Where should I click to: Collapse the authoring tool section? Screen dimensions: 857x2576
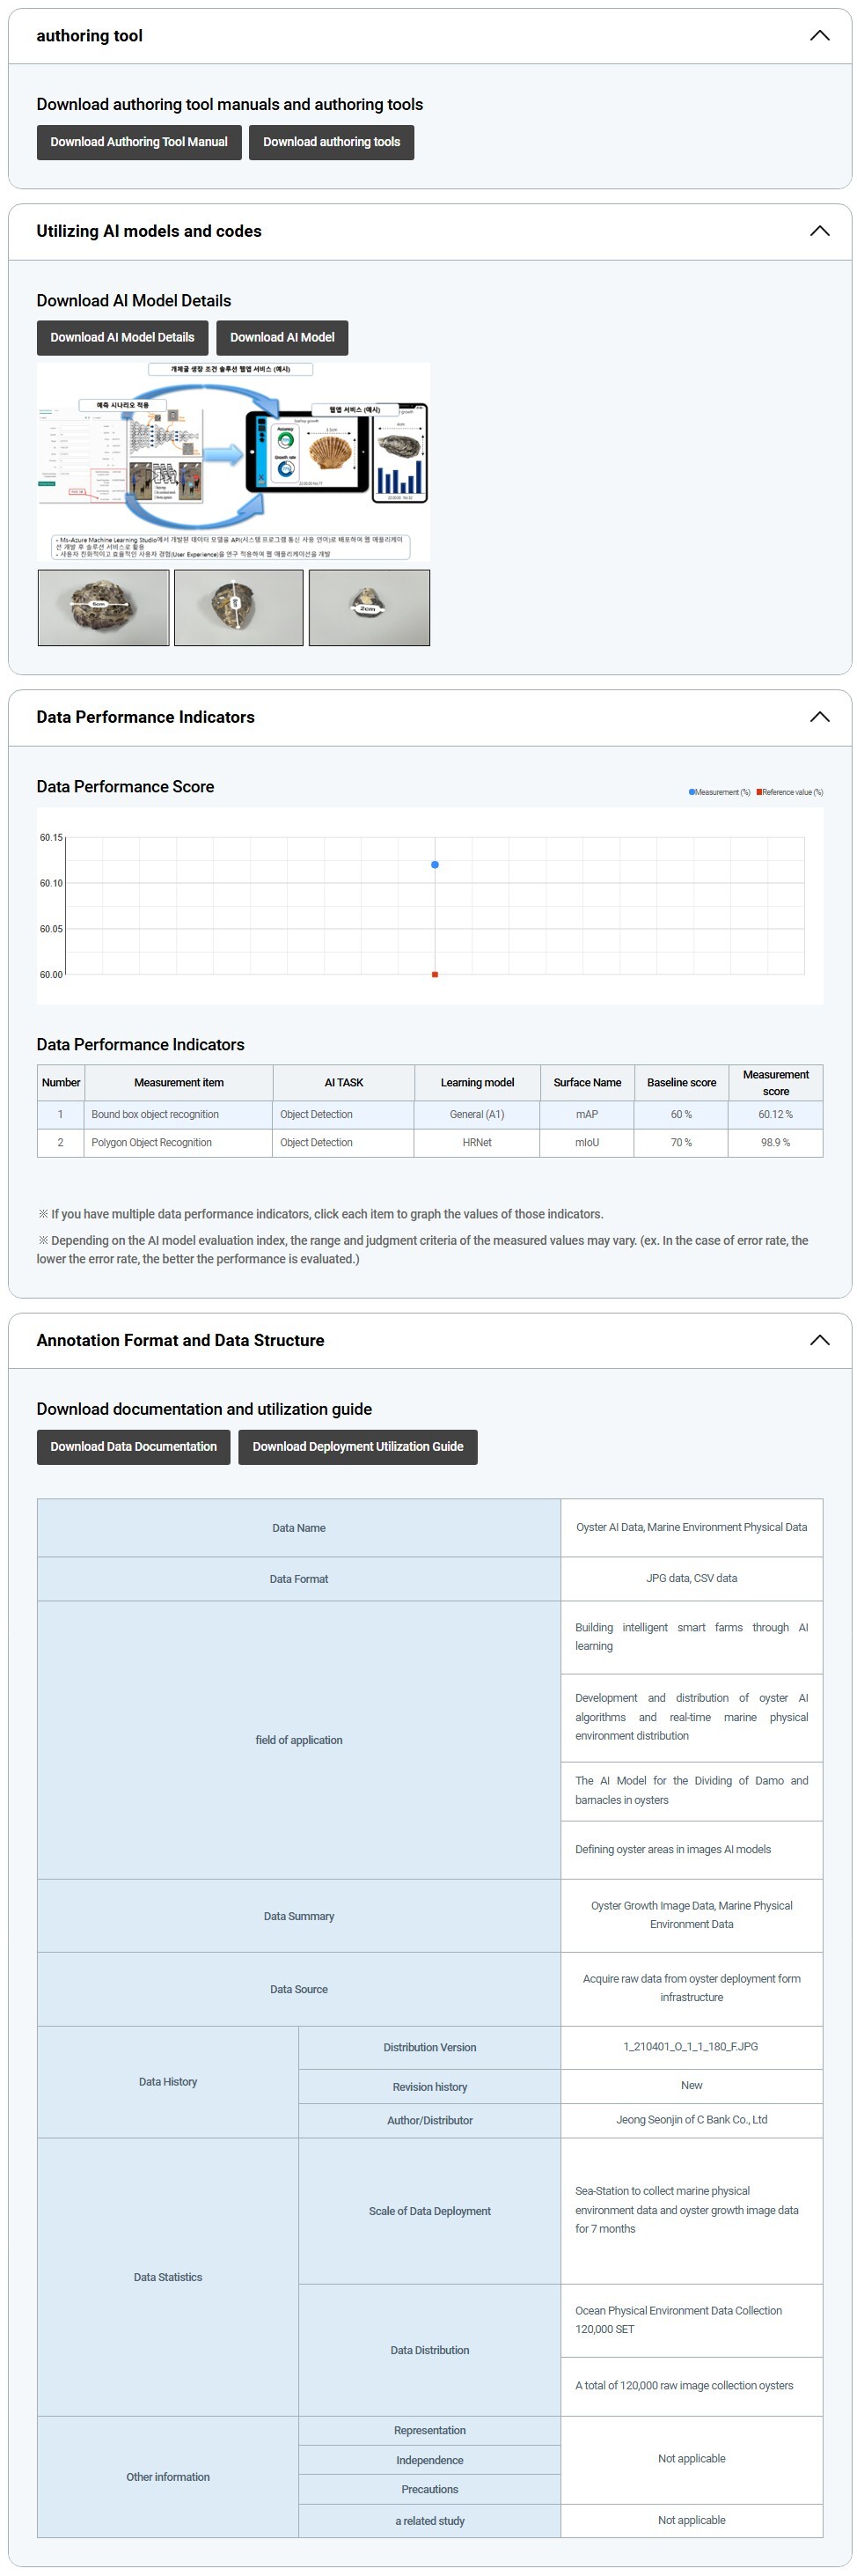pos(819,36)
